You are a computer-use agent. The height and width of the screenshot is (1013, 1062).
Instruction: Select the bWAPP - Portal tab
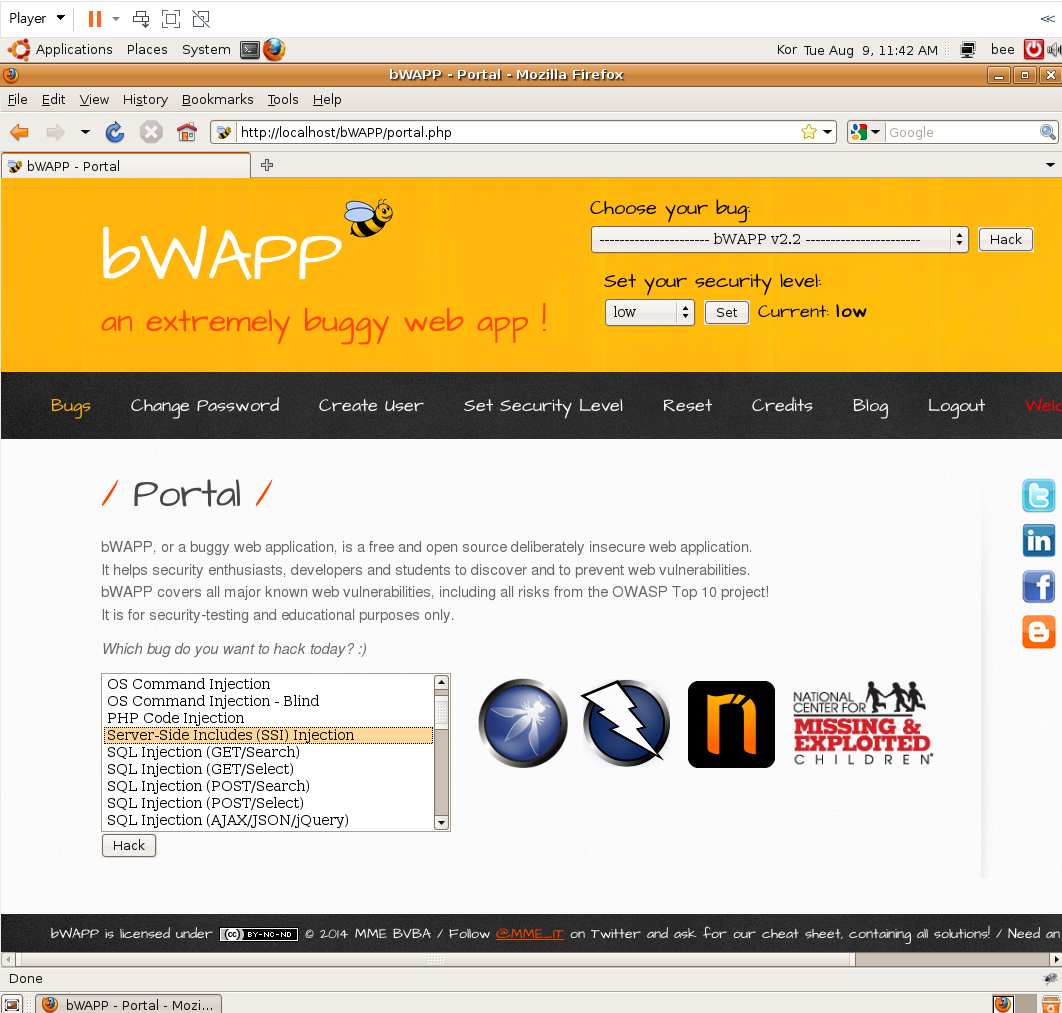click(x=126, y=166)
